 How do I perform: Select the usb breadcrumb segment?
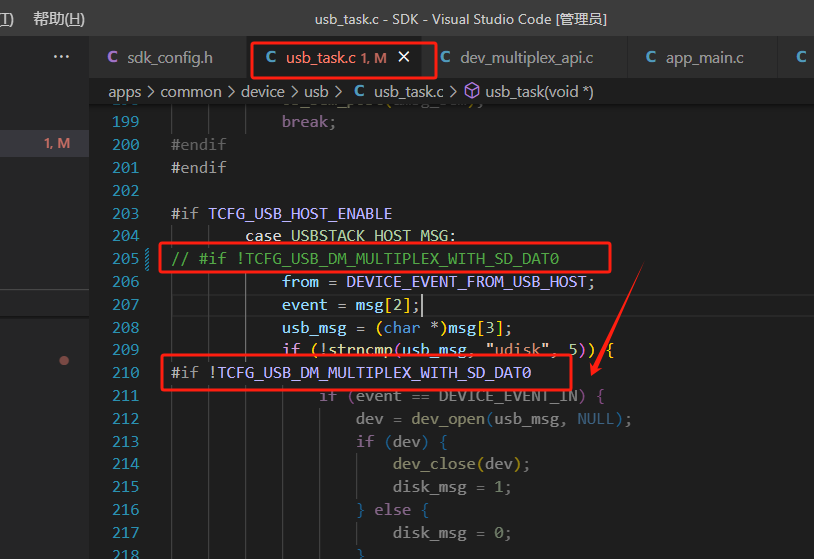coord(316,92)
